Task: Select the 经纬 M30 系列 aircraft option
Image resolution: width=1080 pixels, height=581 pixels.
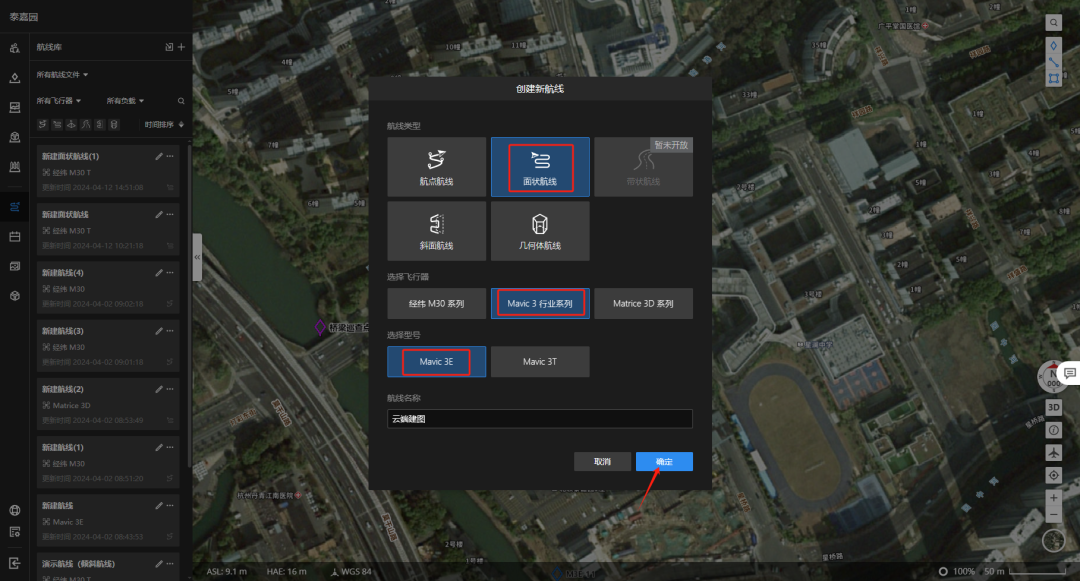Action: (437, 304)
